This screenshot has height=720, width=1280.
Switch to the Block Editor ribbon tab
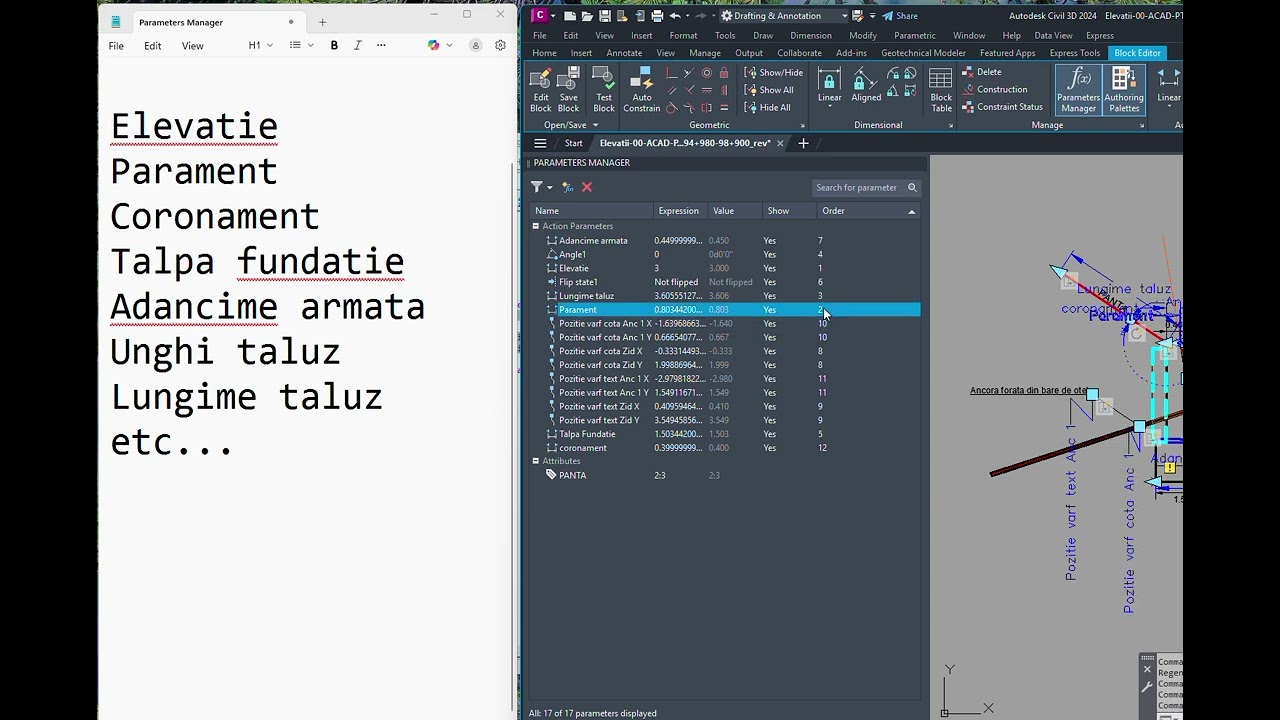[x=1137, y=53]
